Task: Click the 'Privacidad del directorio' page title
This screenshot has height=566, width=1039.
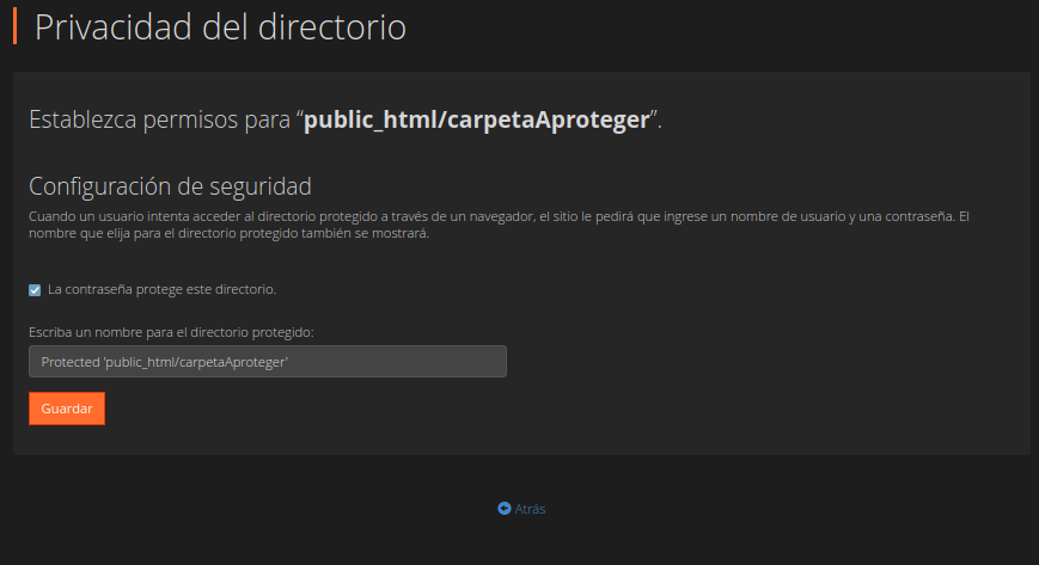Action: (220, 27)
